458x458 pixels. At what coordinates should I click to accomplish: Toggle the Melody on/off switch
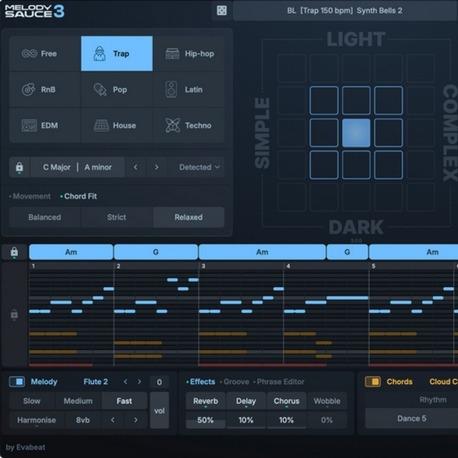17,382
